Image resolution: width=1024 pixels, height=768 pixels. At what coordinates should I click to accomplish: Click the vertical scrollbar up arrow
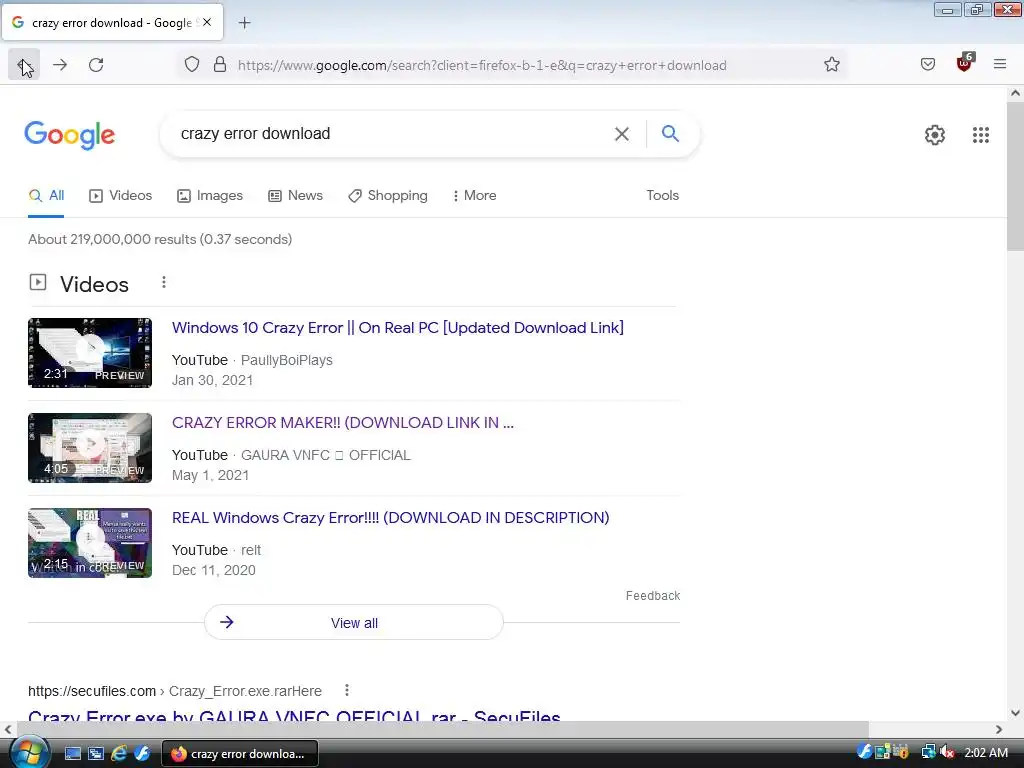pos(1015,93)
